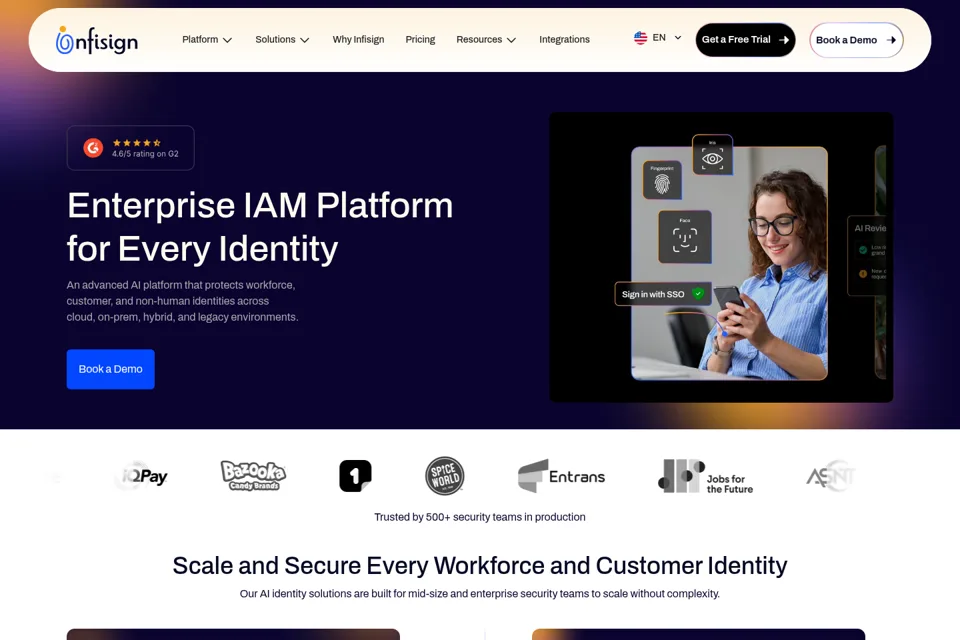Click the US flag language icon
960x640 pixels.
coord(640,38)
